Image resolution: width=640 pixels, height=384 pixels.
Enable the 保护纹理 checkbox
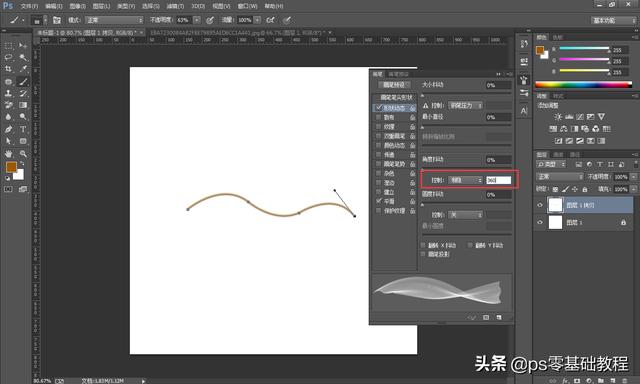coord(379,211)
